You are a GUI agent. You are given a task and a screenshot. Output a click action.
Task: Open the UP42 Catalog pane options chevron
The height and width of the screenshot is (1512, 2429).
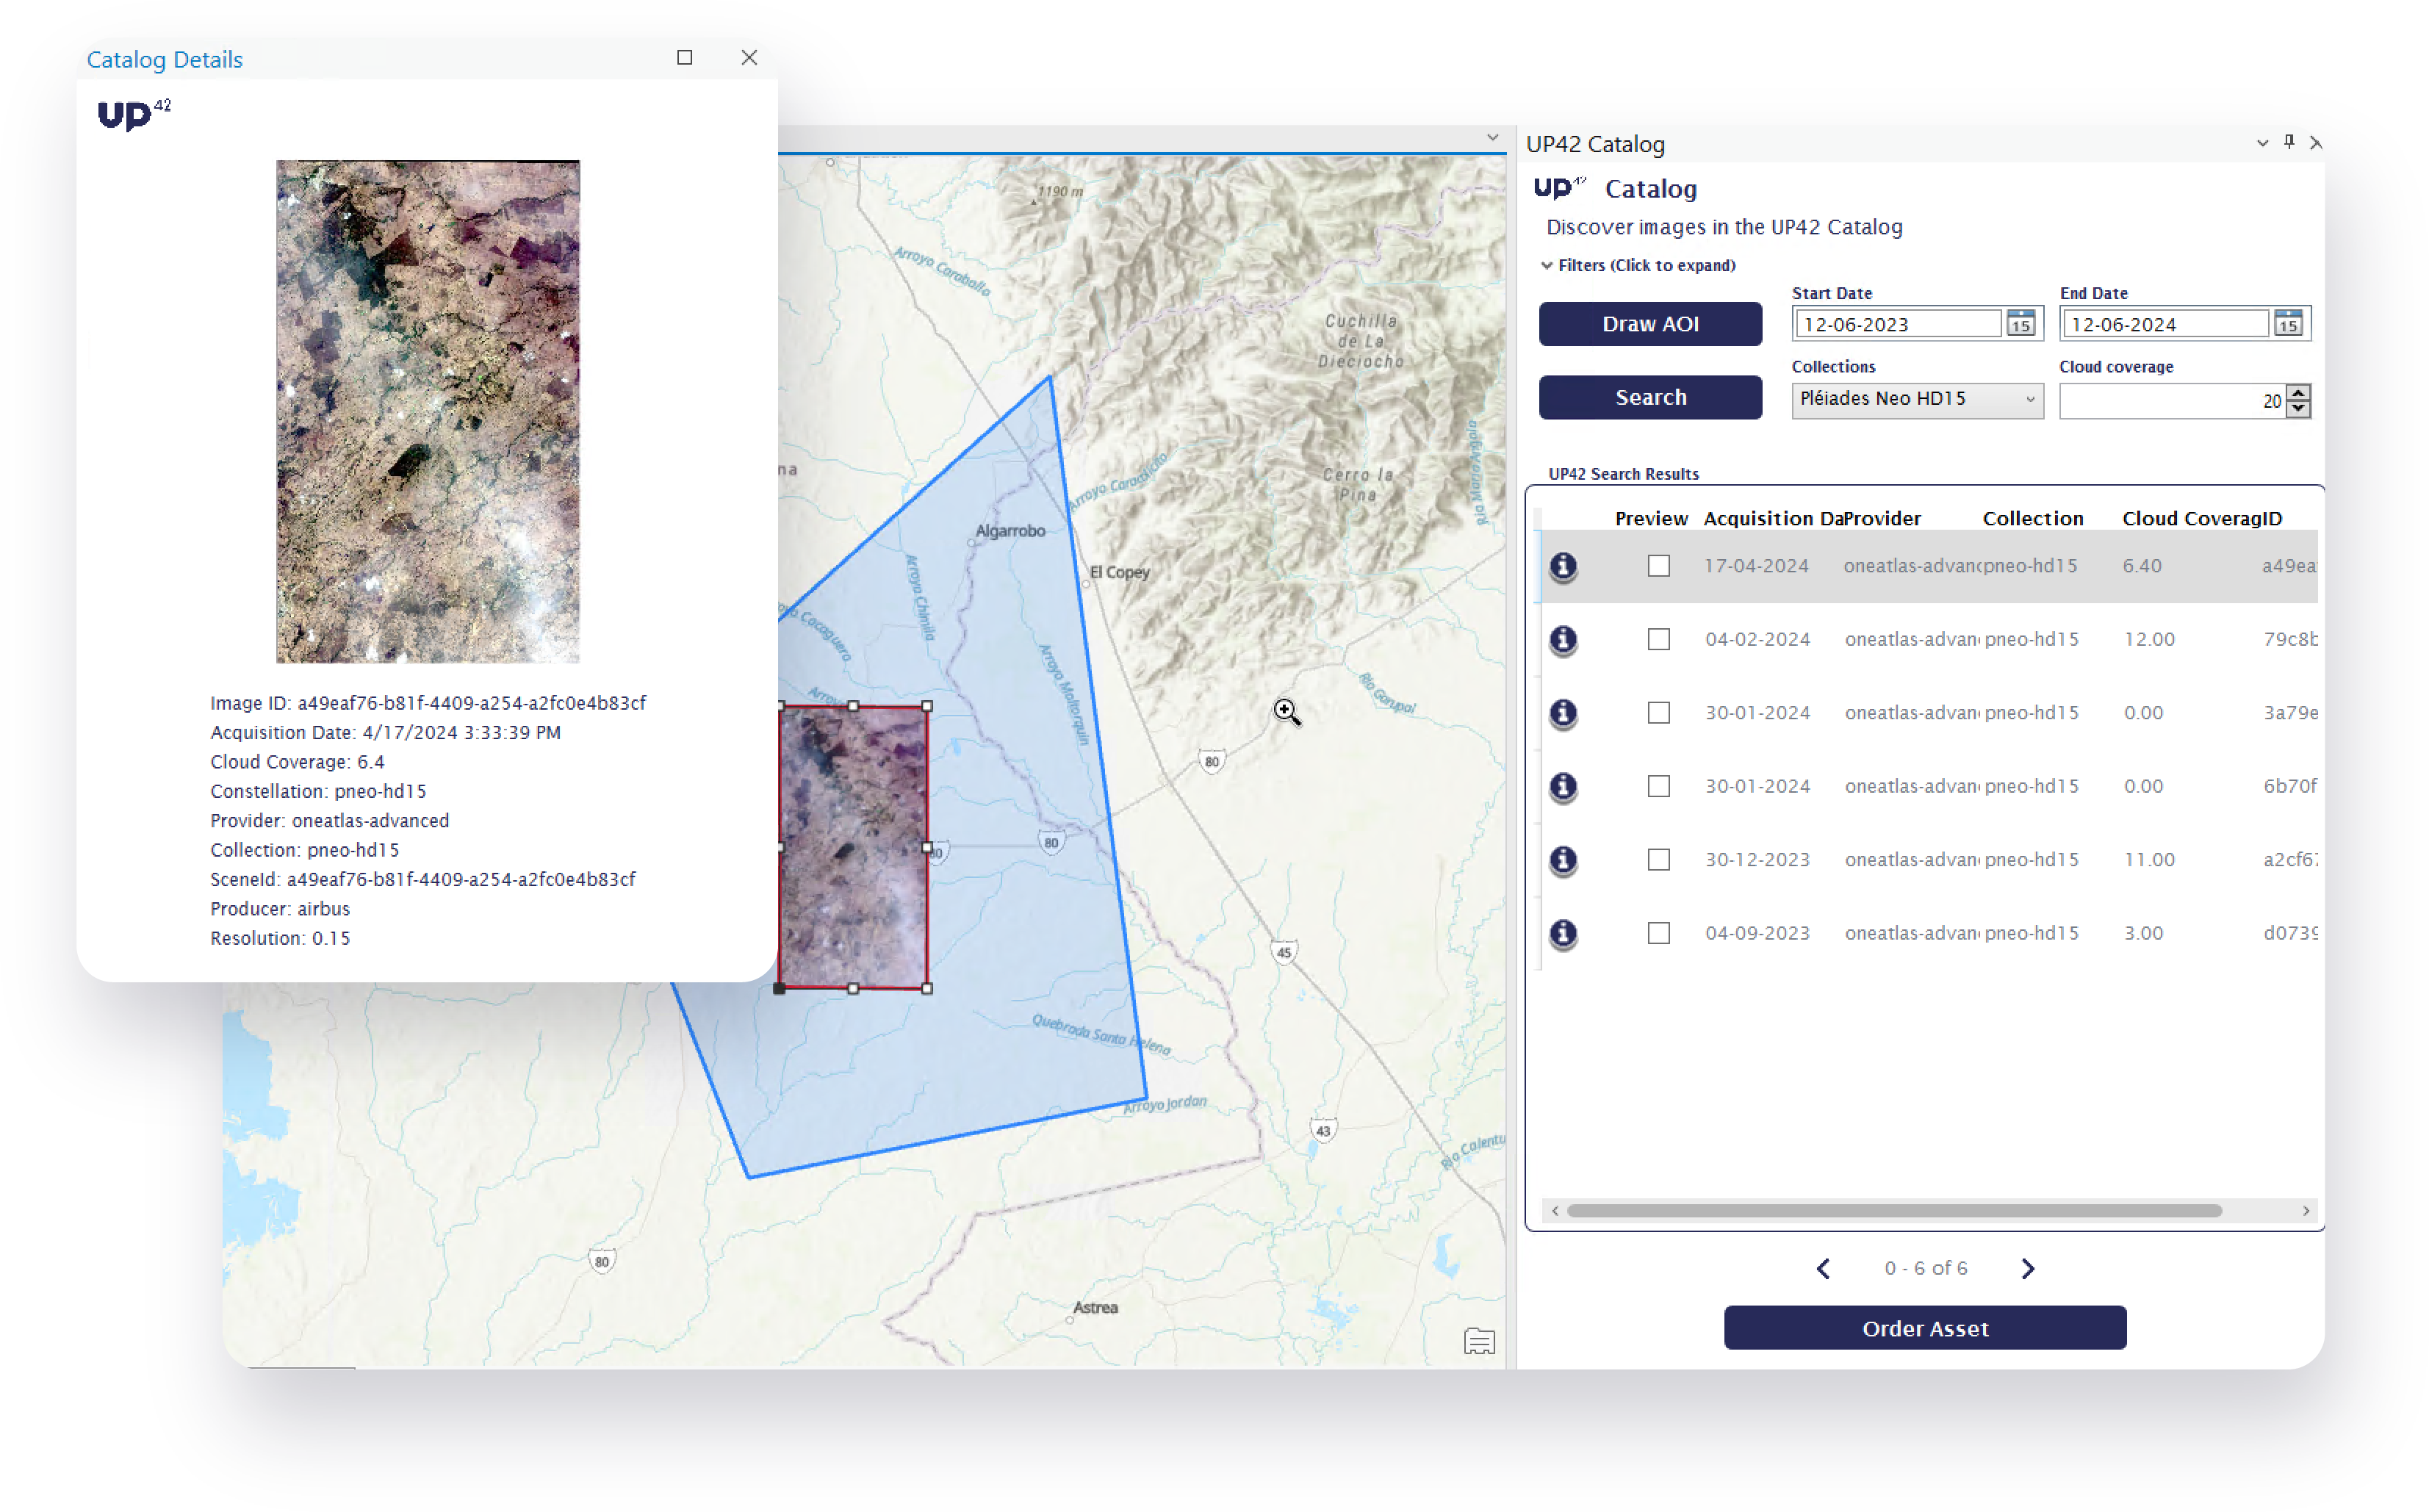coord(2262,143)
